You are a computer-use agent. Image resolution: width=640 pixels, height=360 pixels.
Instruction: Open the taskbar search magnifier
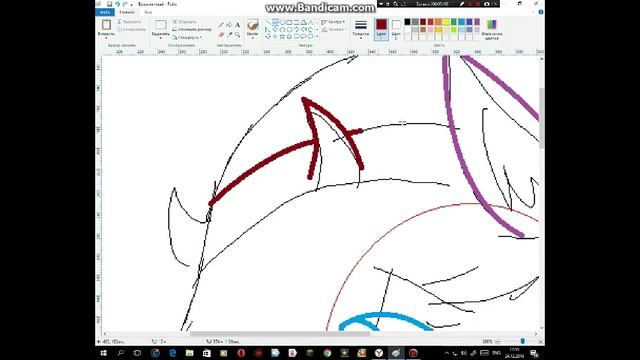pos(120,353)
